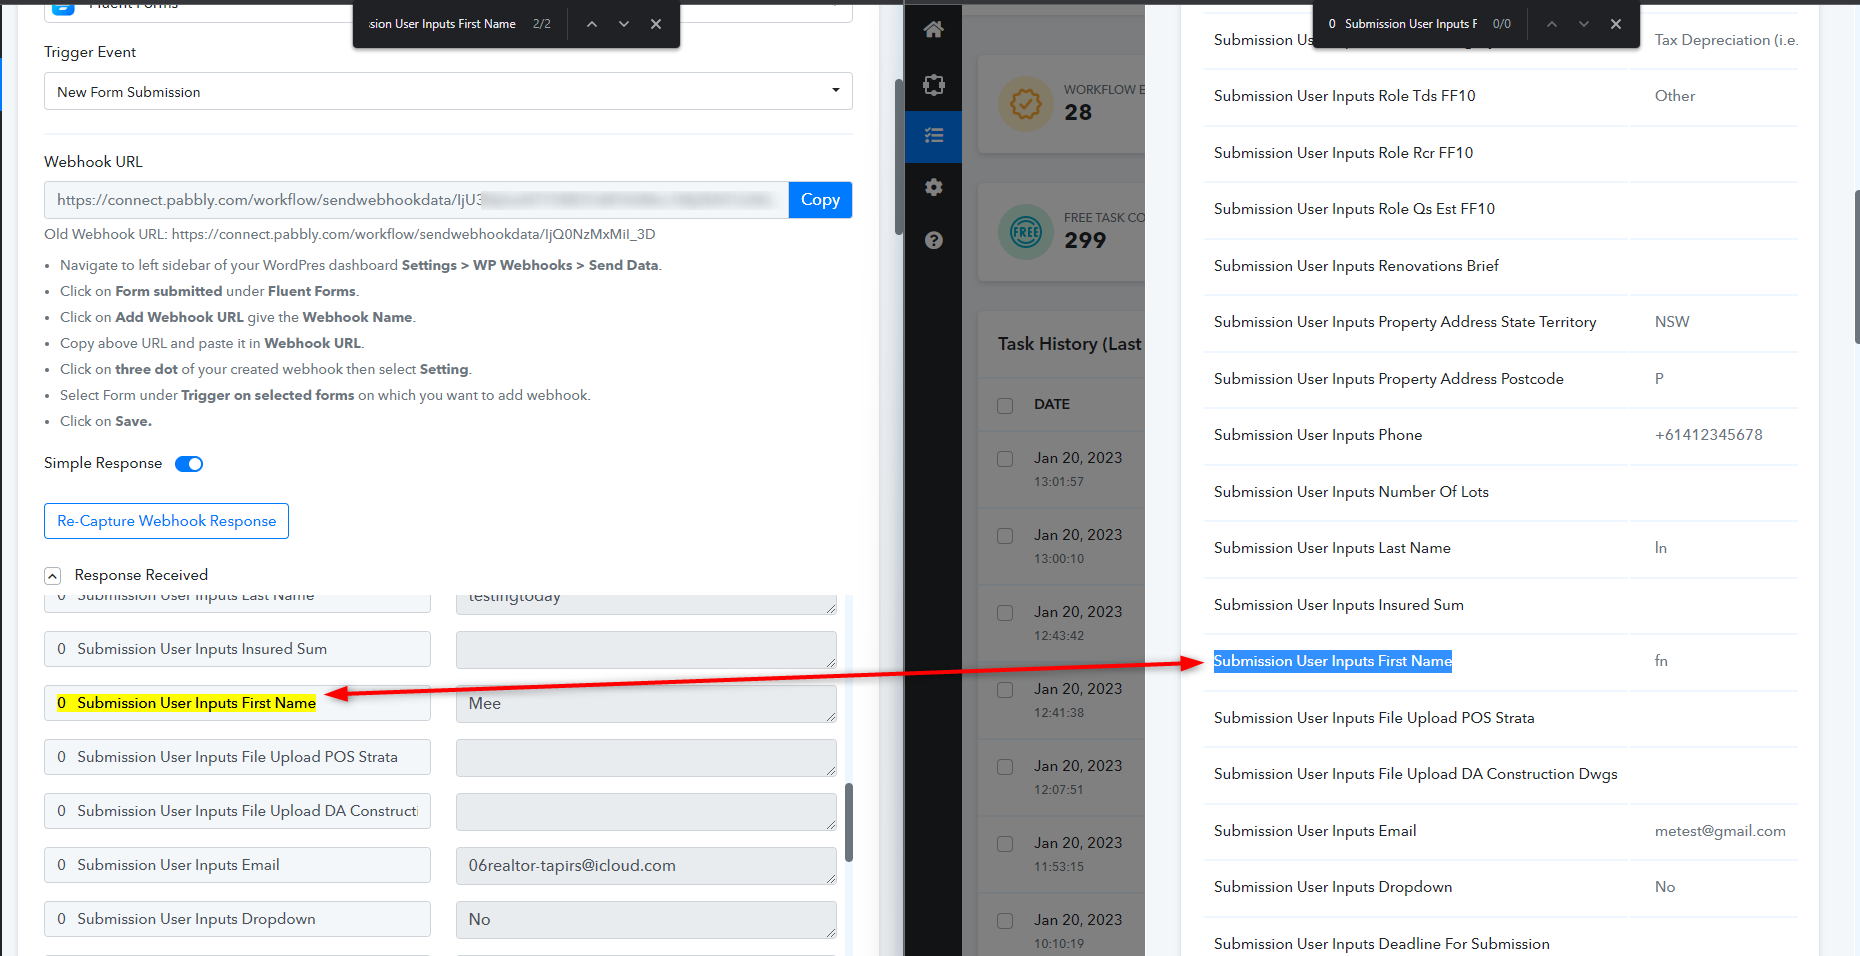
Task: Tick the checkbox for Jan 20, 2023 13:01:57
Action: [1005, 459]
